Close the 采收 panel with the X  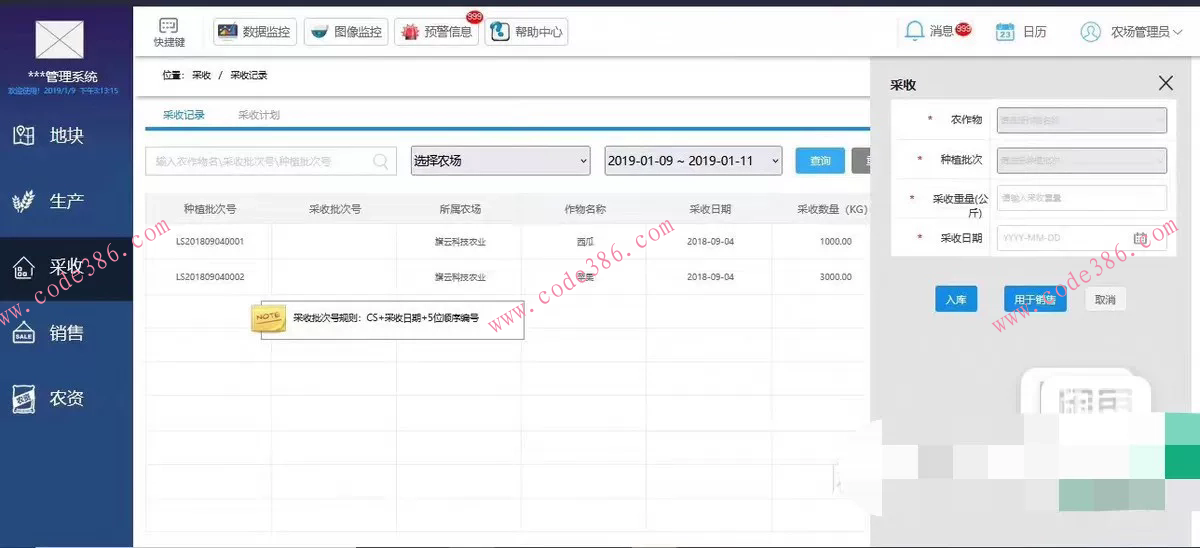[1165, 84]
